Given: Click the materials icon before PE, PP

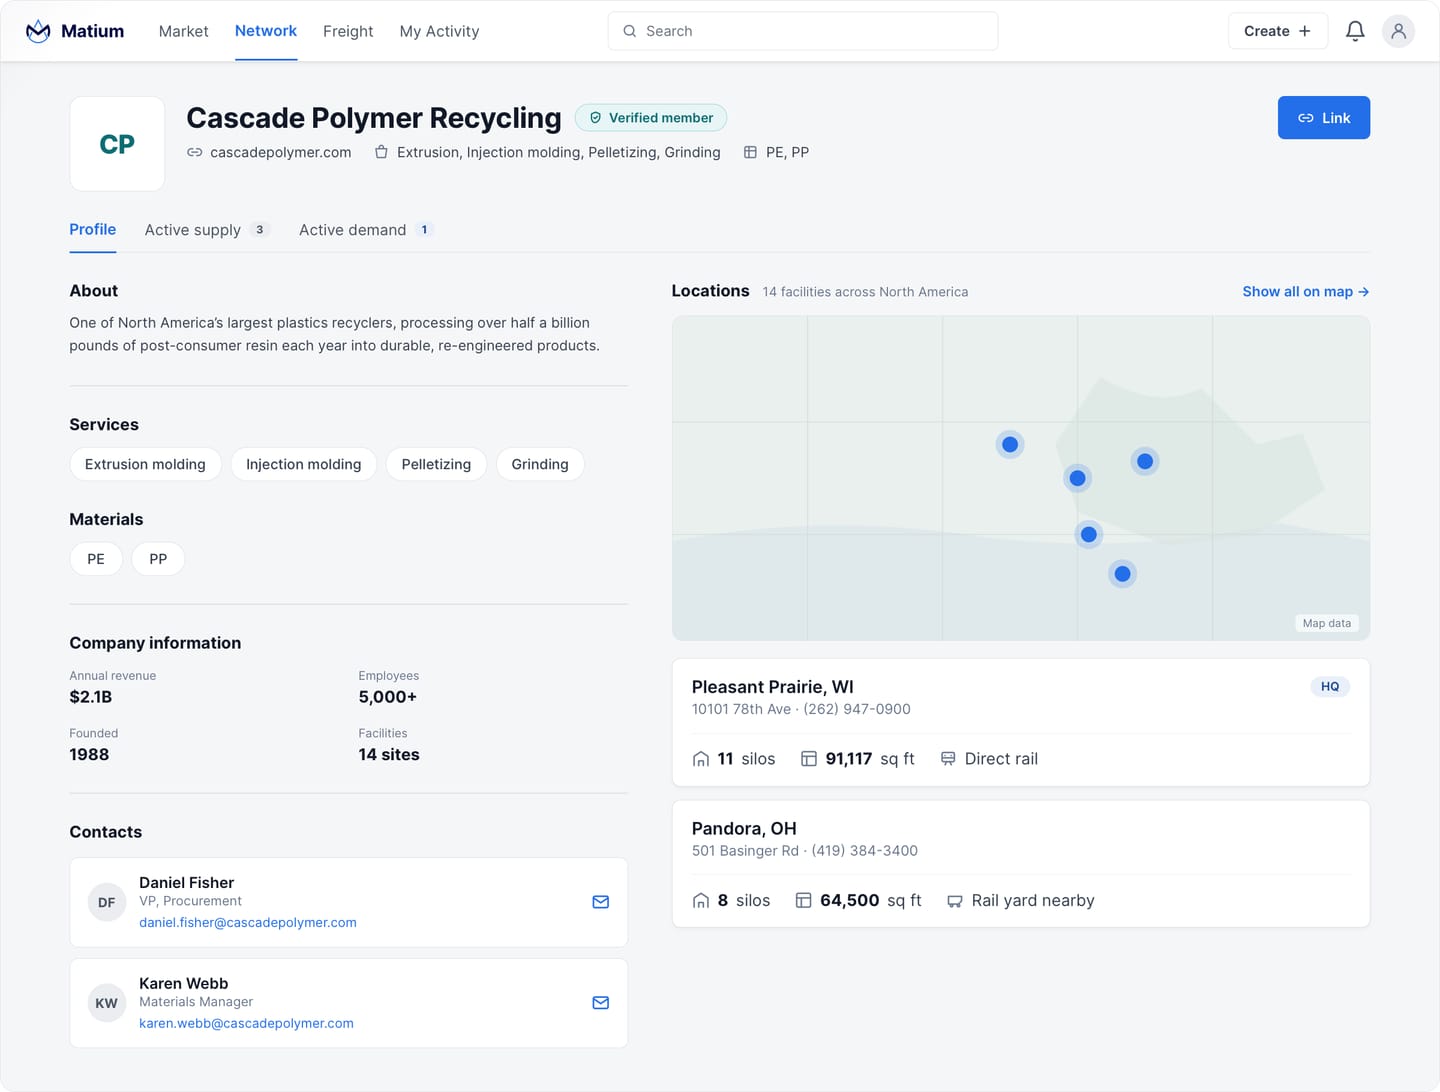Looking at the screenshot, I should click(750, 152).
